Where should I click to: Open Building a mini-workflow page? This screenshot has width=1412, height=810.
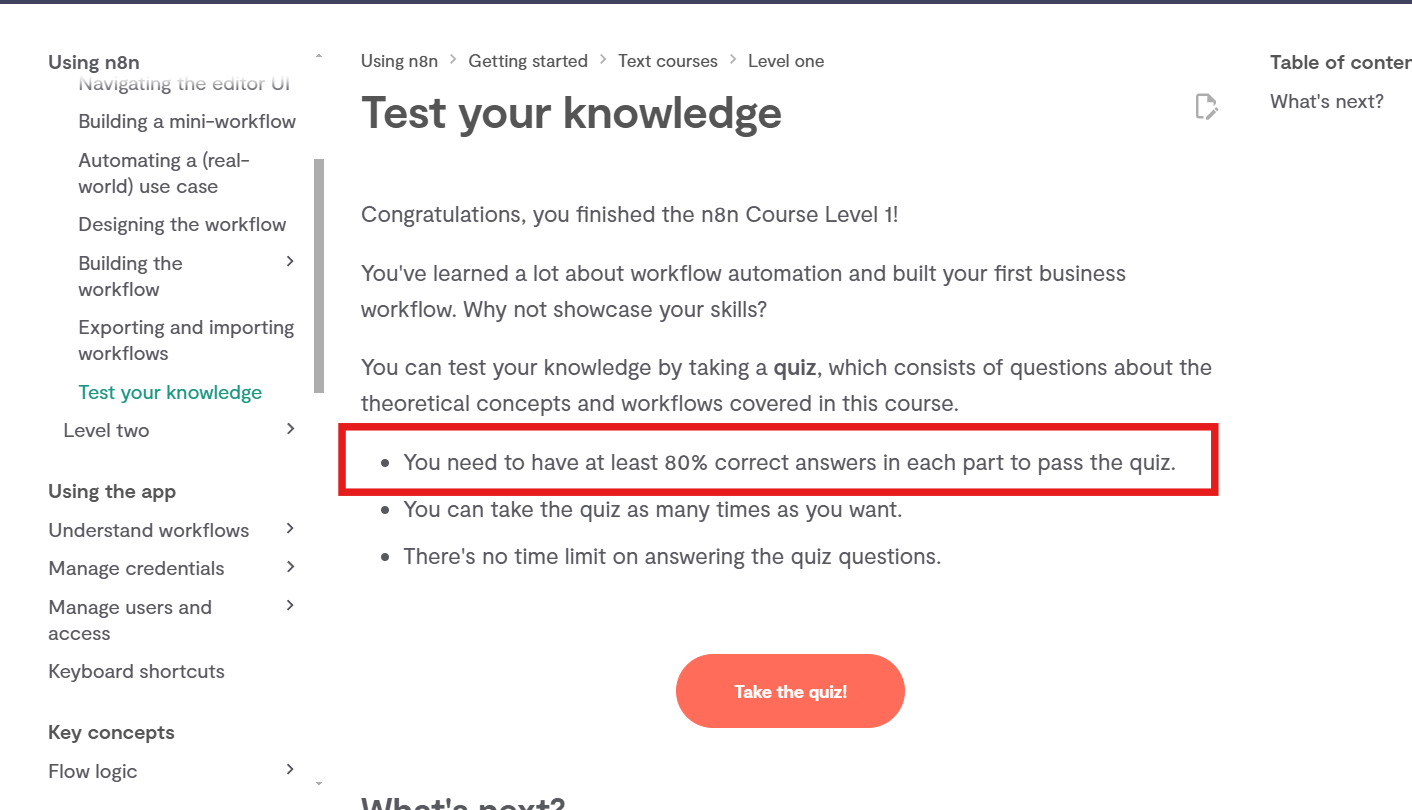tap(187, 121)
